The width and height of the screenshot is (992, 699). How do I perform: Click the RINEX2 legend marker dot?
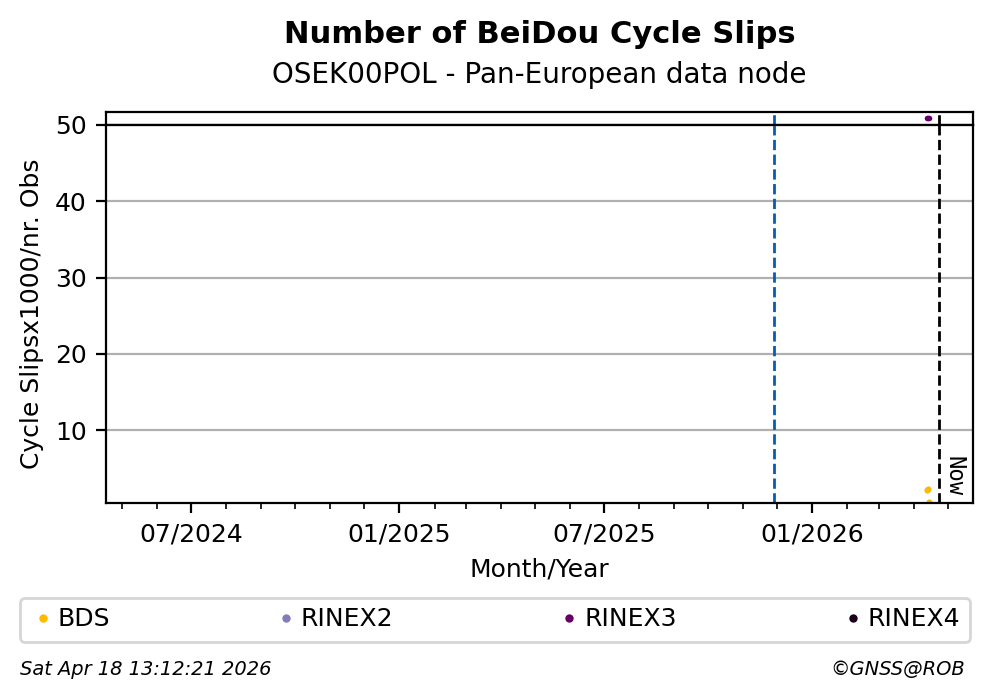click(x=286, y=618)
